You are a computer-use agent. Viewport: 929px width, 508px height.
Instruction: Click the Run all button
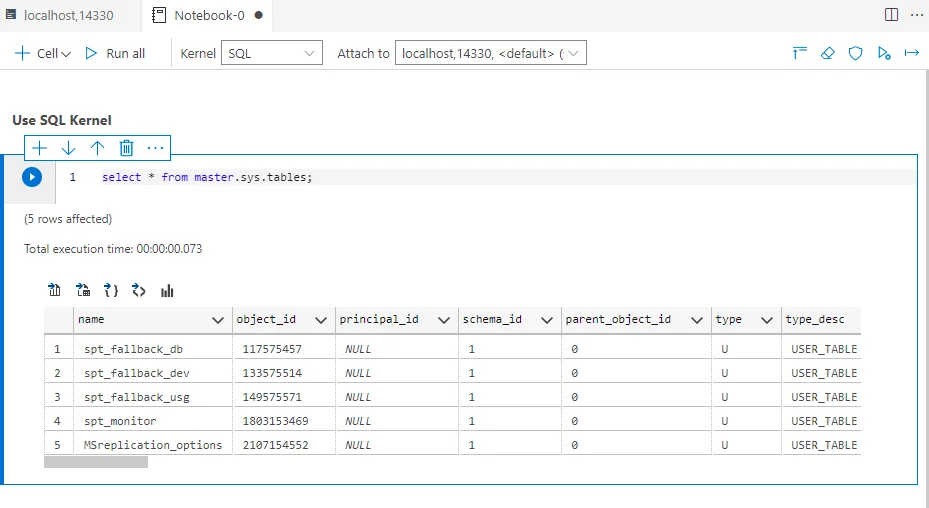coord(115,53)
